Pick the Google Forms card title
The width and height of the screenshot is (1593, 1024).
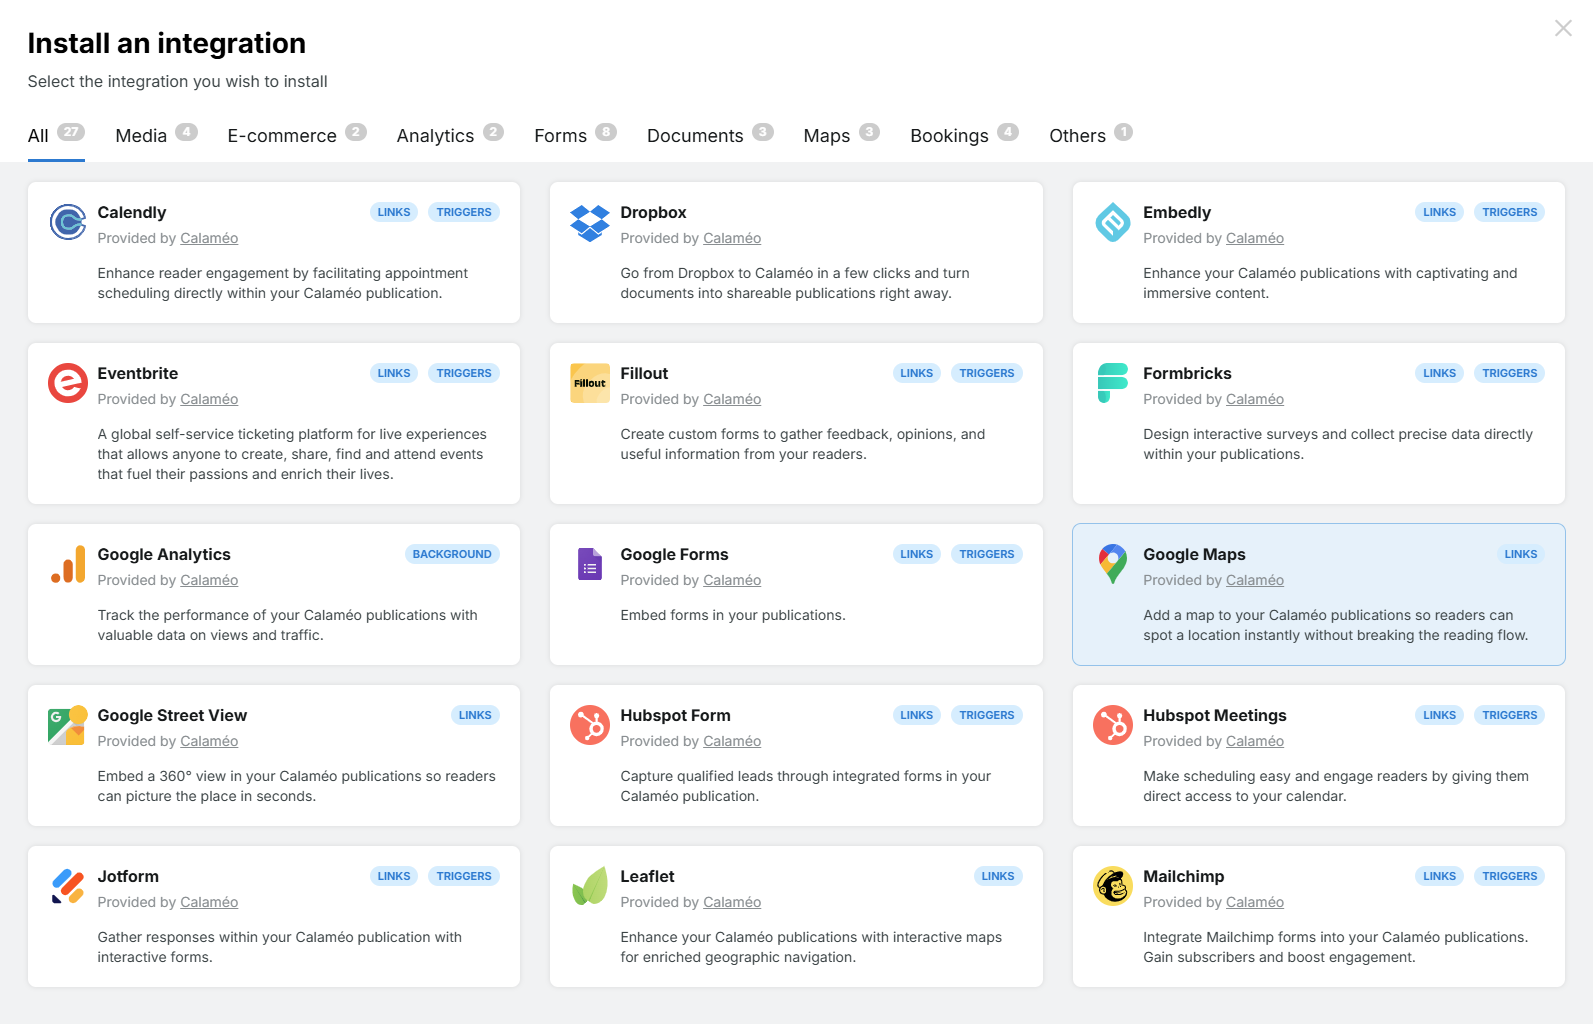pyautogui.click(x=674, y=554)
